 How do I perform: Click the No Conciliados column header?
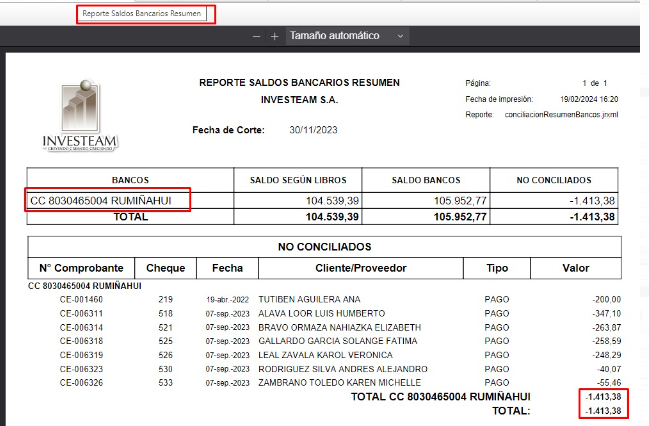pyautogui.click(x=554, y=180)
